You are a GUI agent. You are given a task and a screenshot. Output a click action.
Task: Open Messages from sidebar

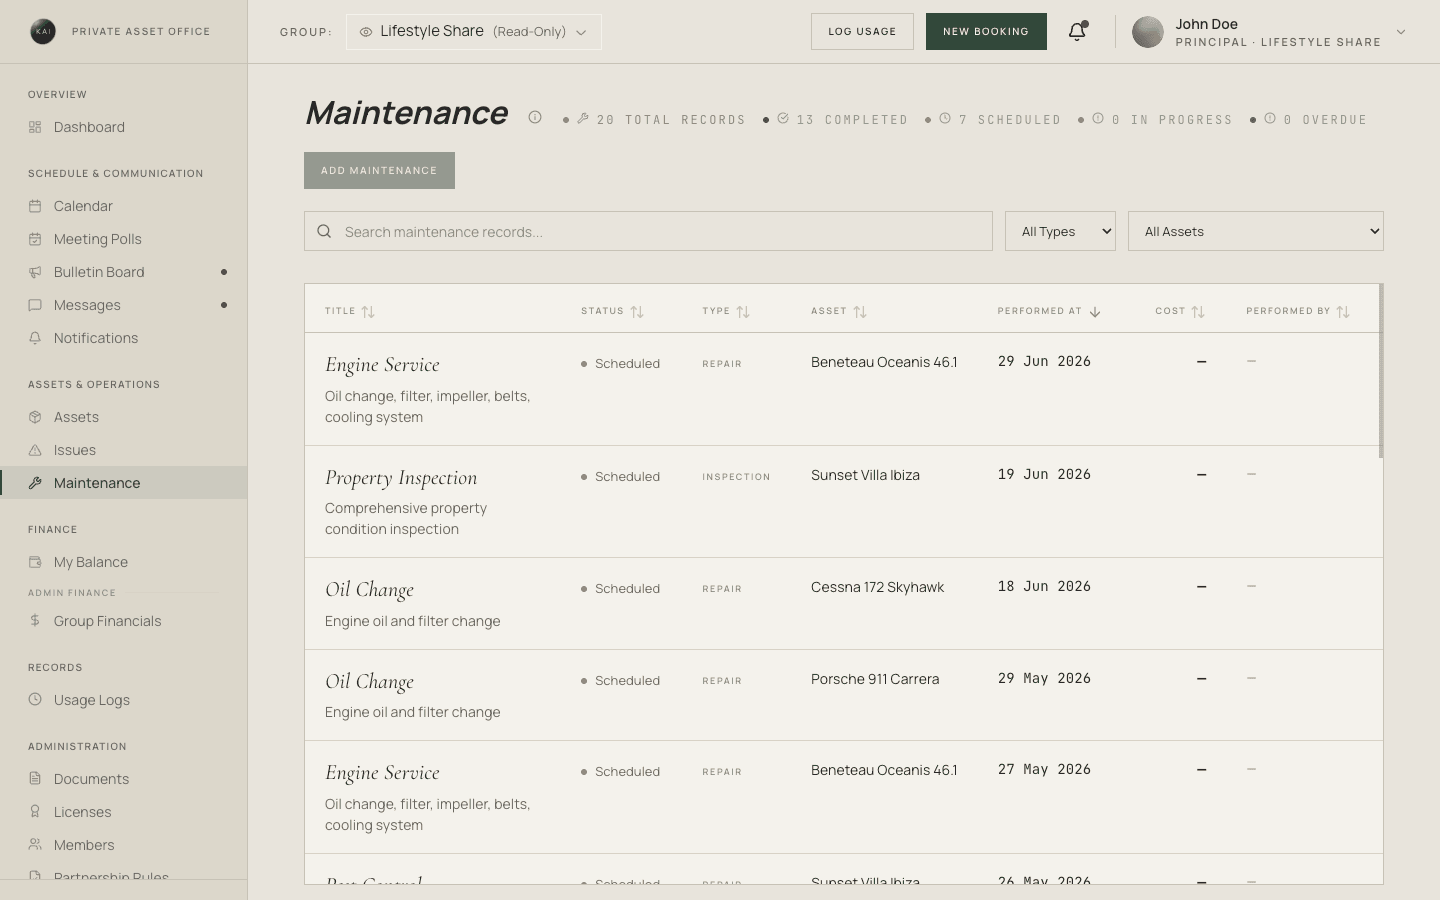pos(124,305)
